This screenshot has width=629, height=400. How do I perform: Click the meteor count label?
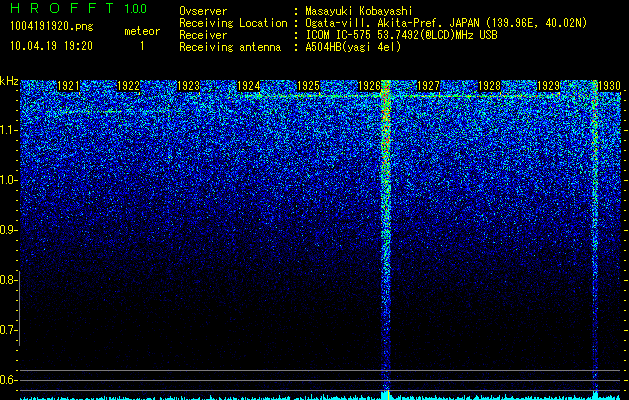(142, 31)
